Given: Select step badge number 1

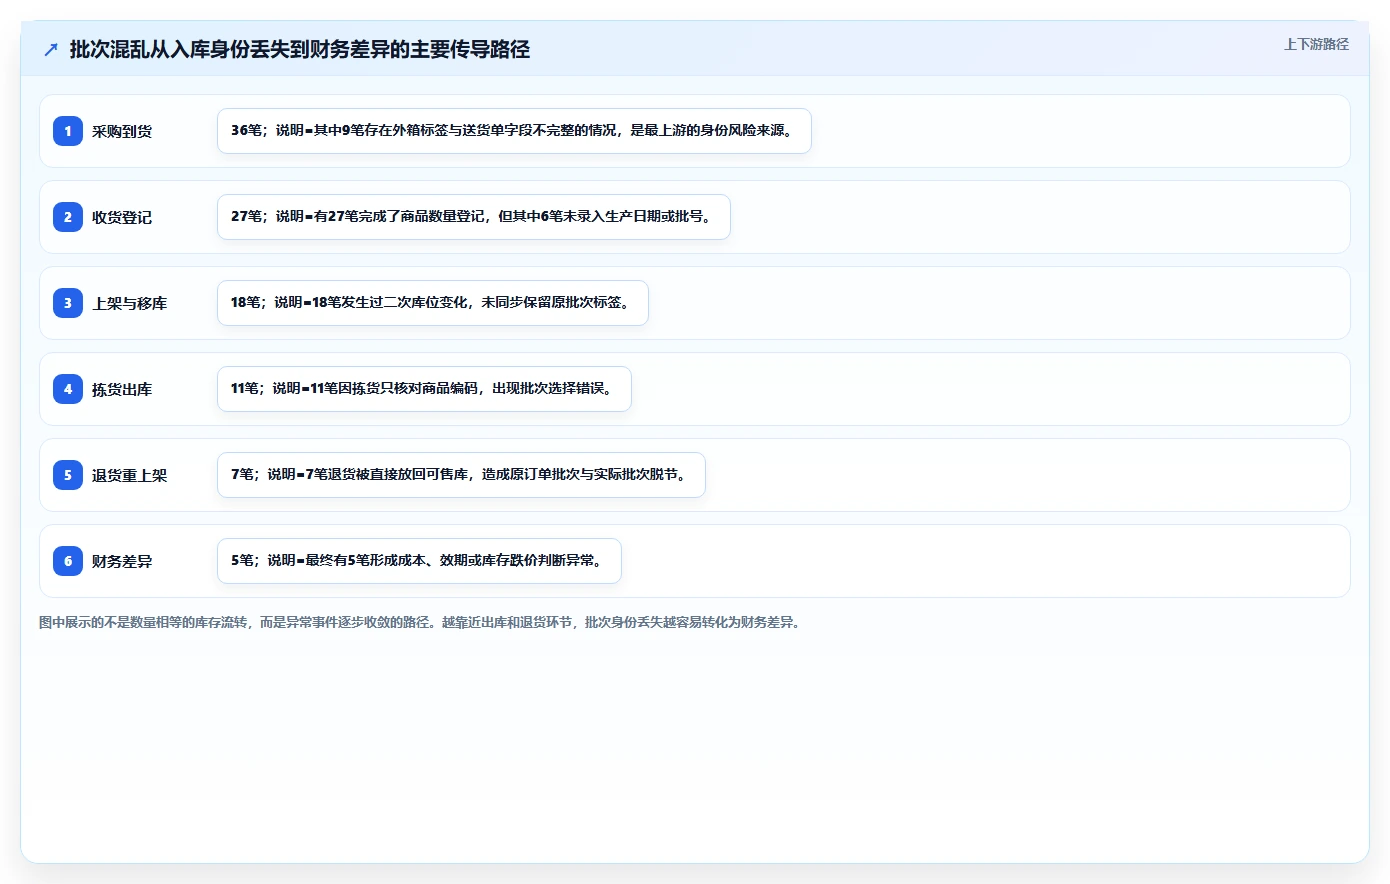Looking at the screenshot, I should (68, 131).
